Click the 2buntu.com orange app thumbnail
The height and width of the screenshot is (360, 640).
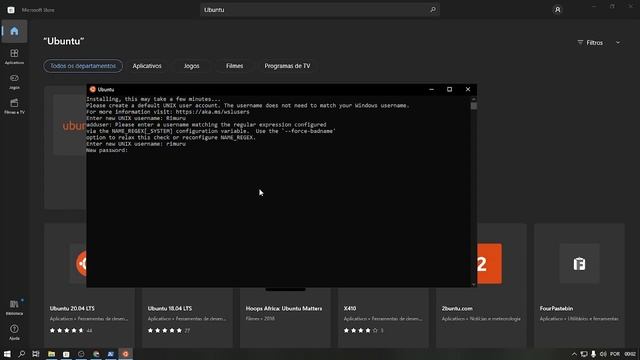coord(489,264)
